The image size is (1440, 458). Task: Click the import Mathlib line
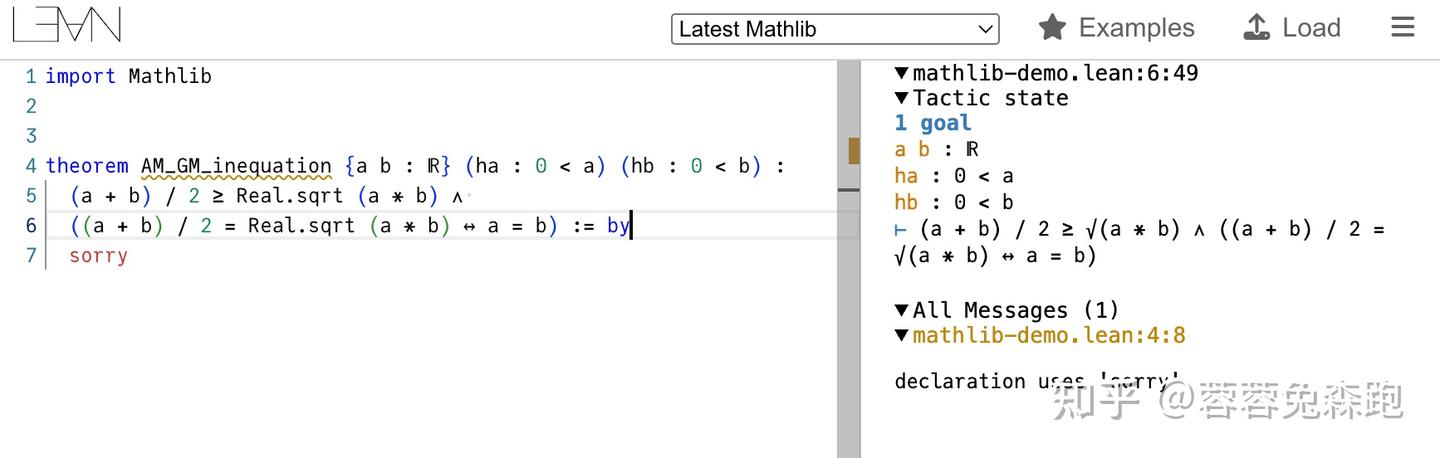point(128,76)
